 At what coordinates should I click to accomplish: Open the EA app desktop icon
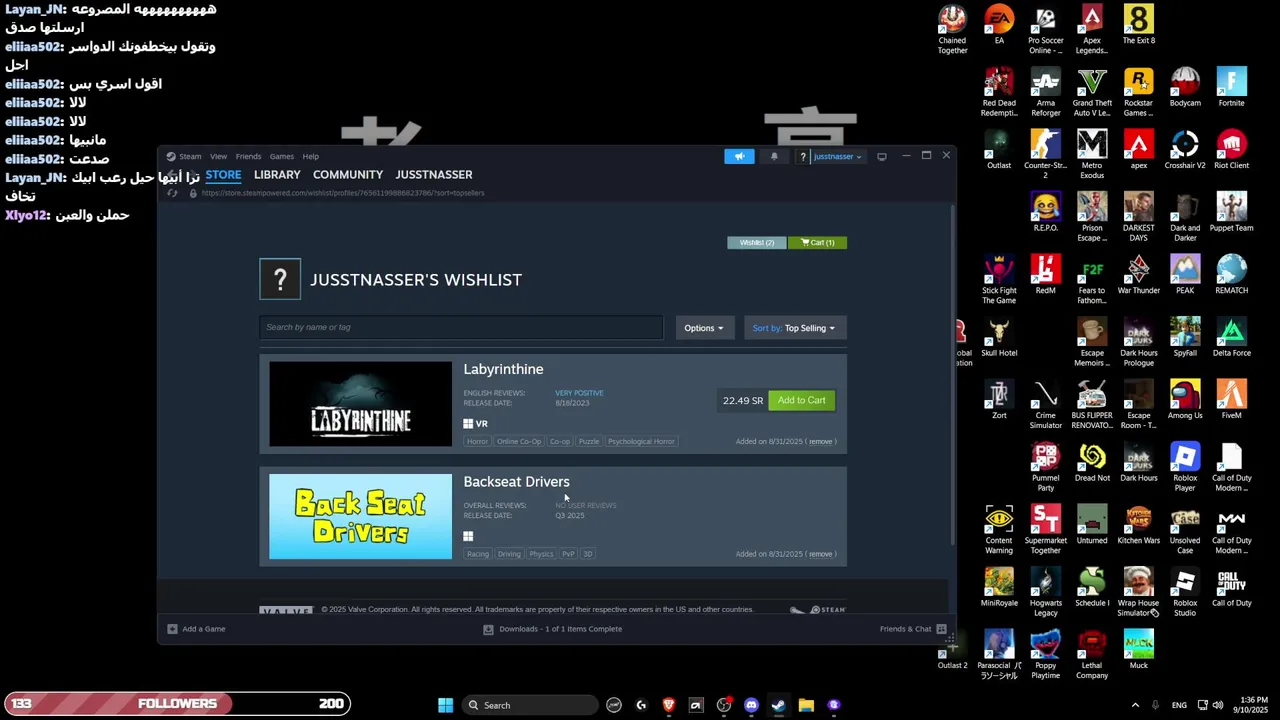click(999, 26)
